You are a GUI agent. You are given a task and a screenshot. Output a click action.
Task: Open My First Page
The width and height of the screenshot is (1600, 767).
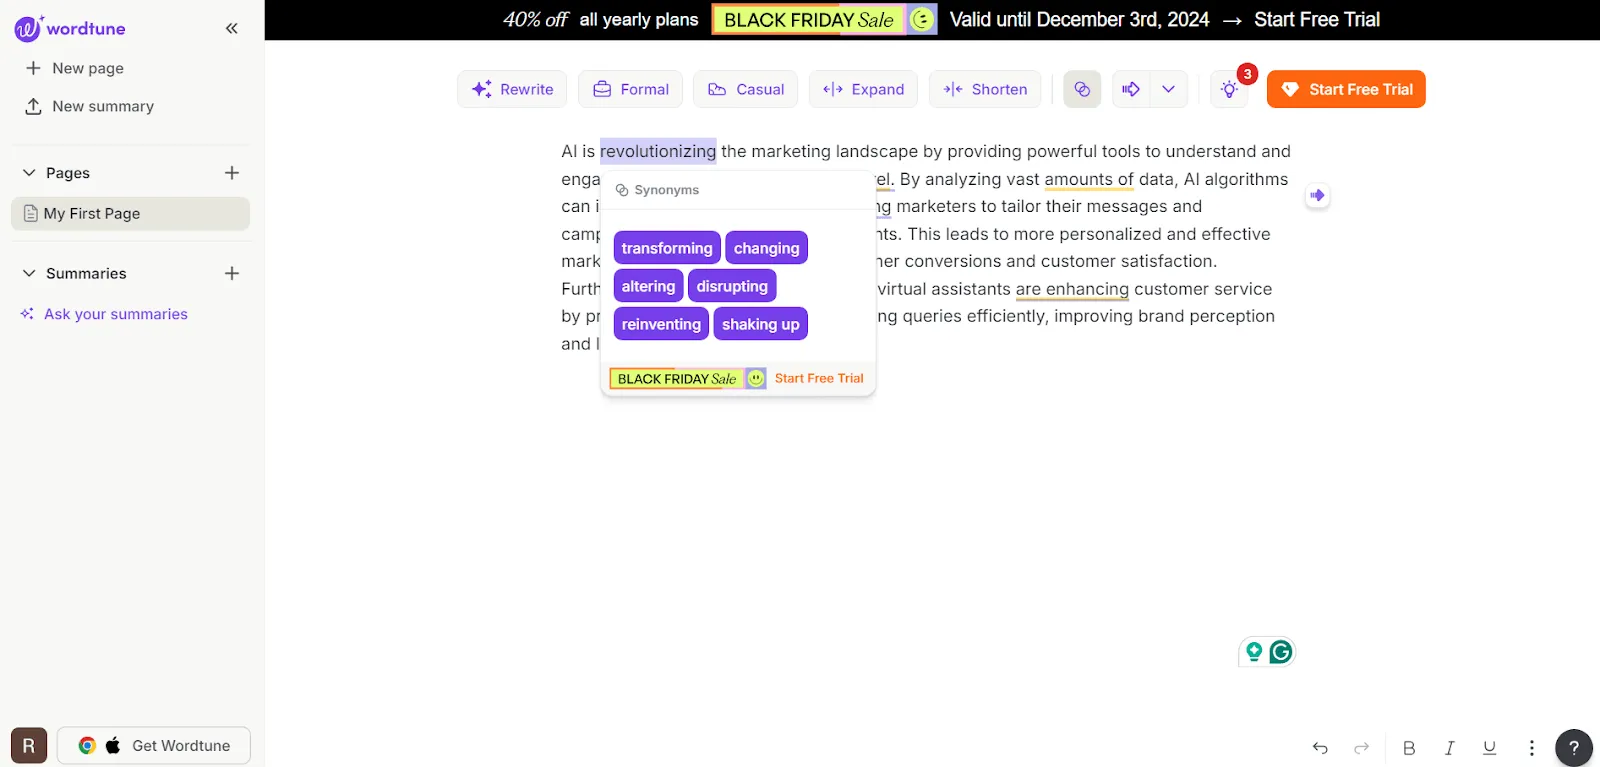click(x=130, y=213)
